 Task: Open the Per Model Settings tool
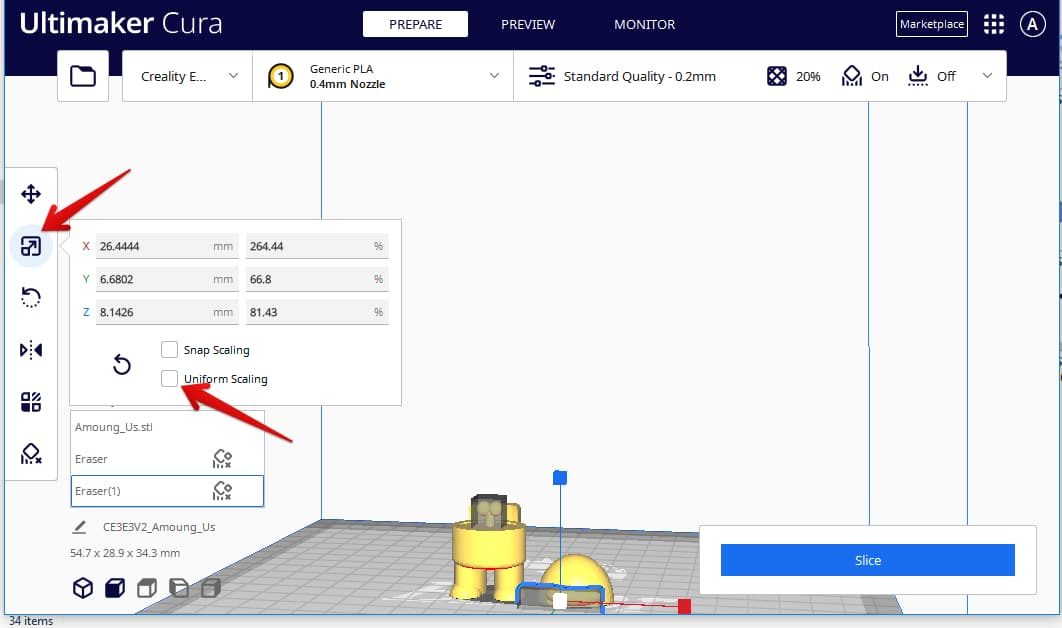30,402
